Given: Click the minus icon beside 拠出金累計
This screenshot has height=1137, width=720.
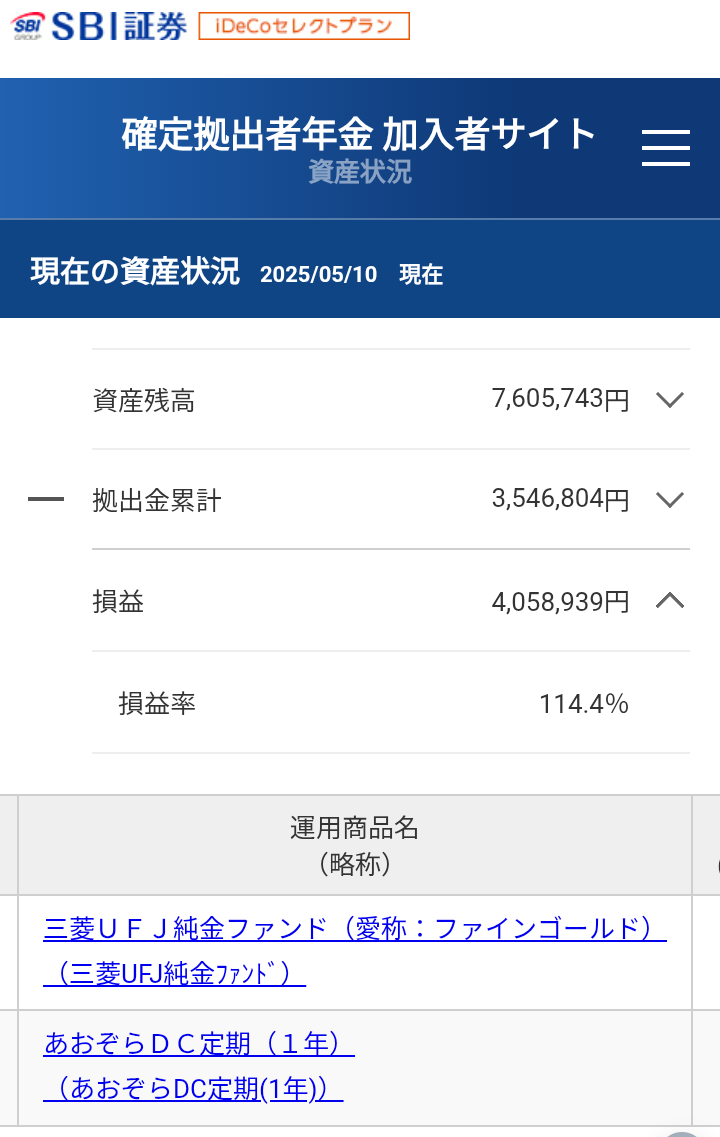Looking at the screenshot, I should coord(46,500).
